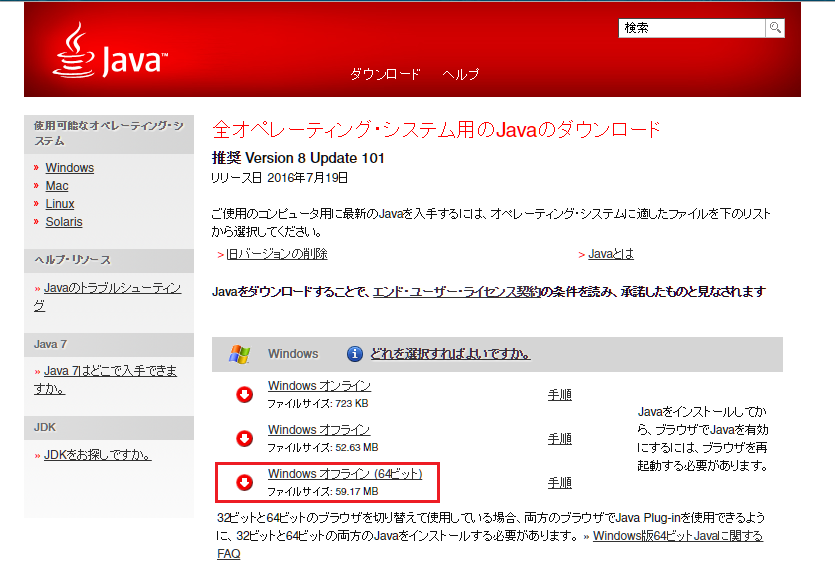
Task: Click the red download arrow for Windows オフライン 52.63 MB
Action: [x=244, y=438]
